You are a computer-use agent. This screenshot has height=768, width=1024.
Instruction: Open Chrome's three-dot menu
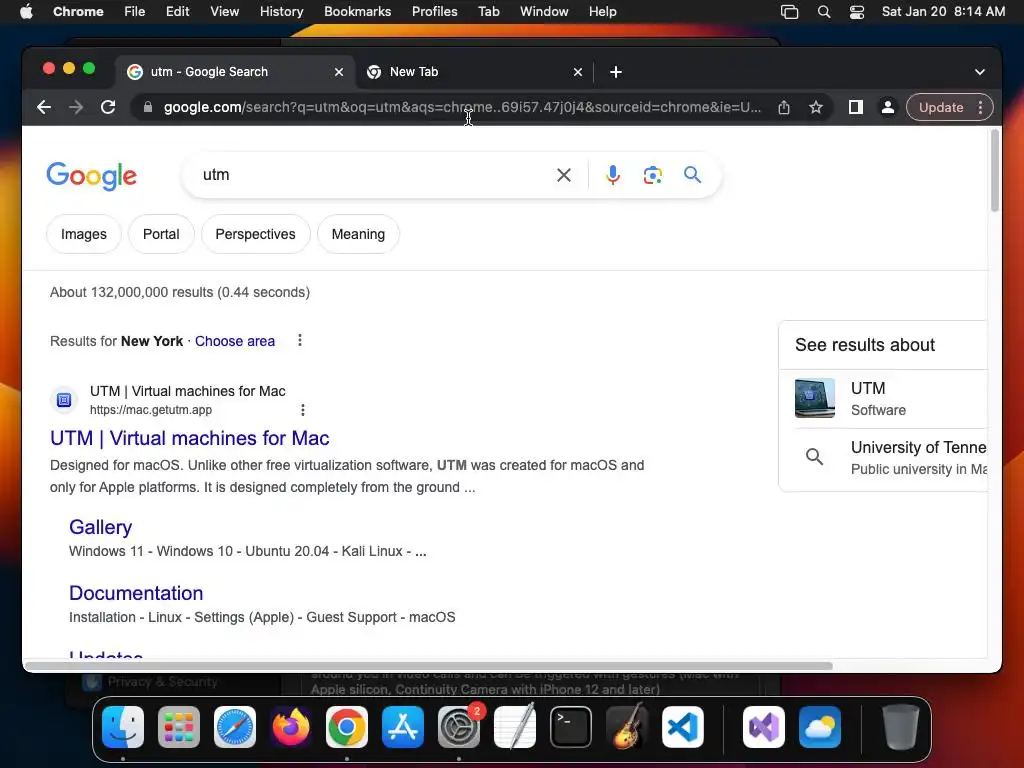pos(980,107)
